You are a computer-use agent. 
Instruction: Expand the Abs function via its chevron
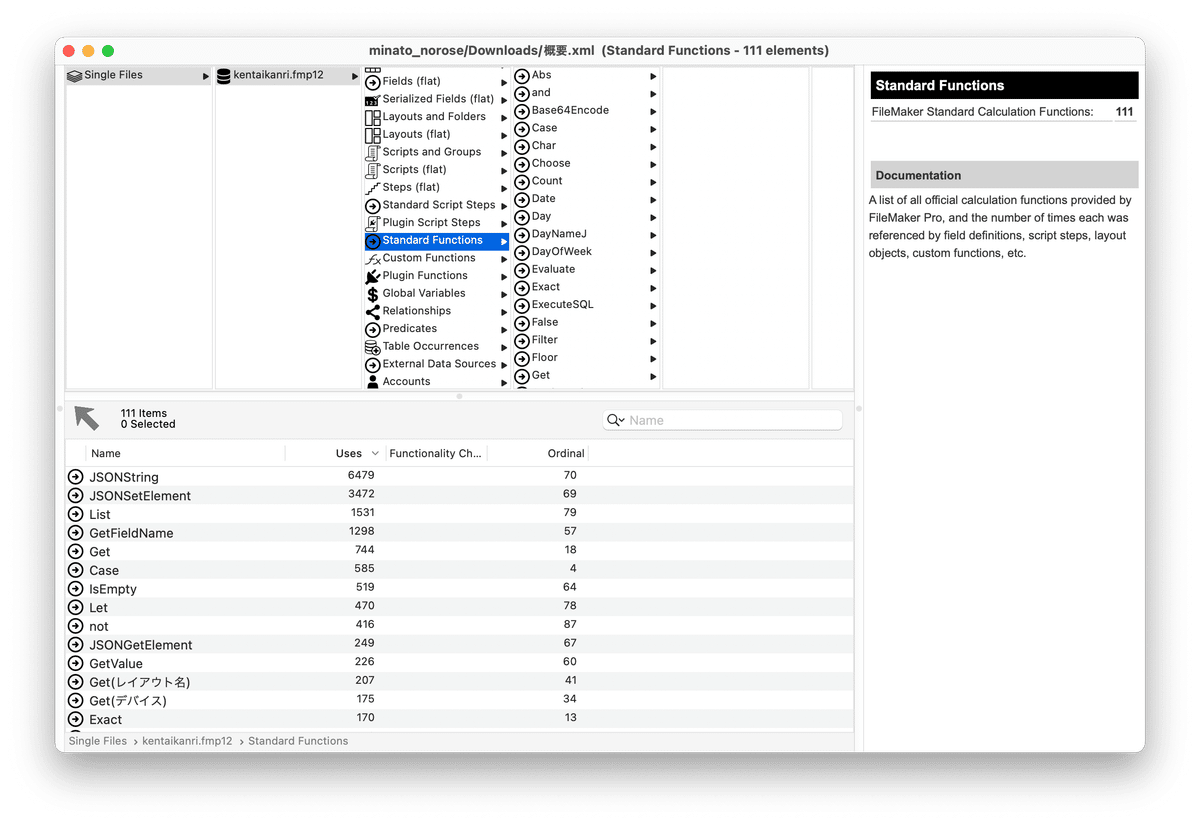click(x=653, y=74)
